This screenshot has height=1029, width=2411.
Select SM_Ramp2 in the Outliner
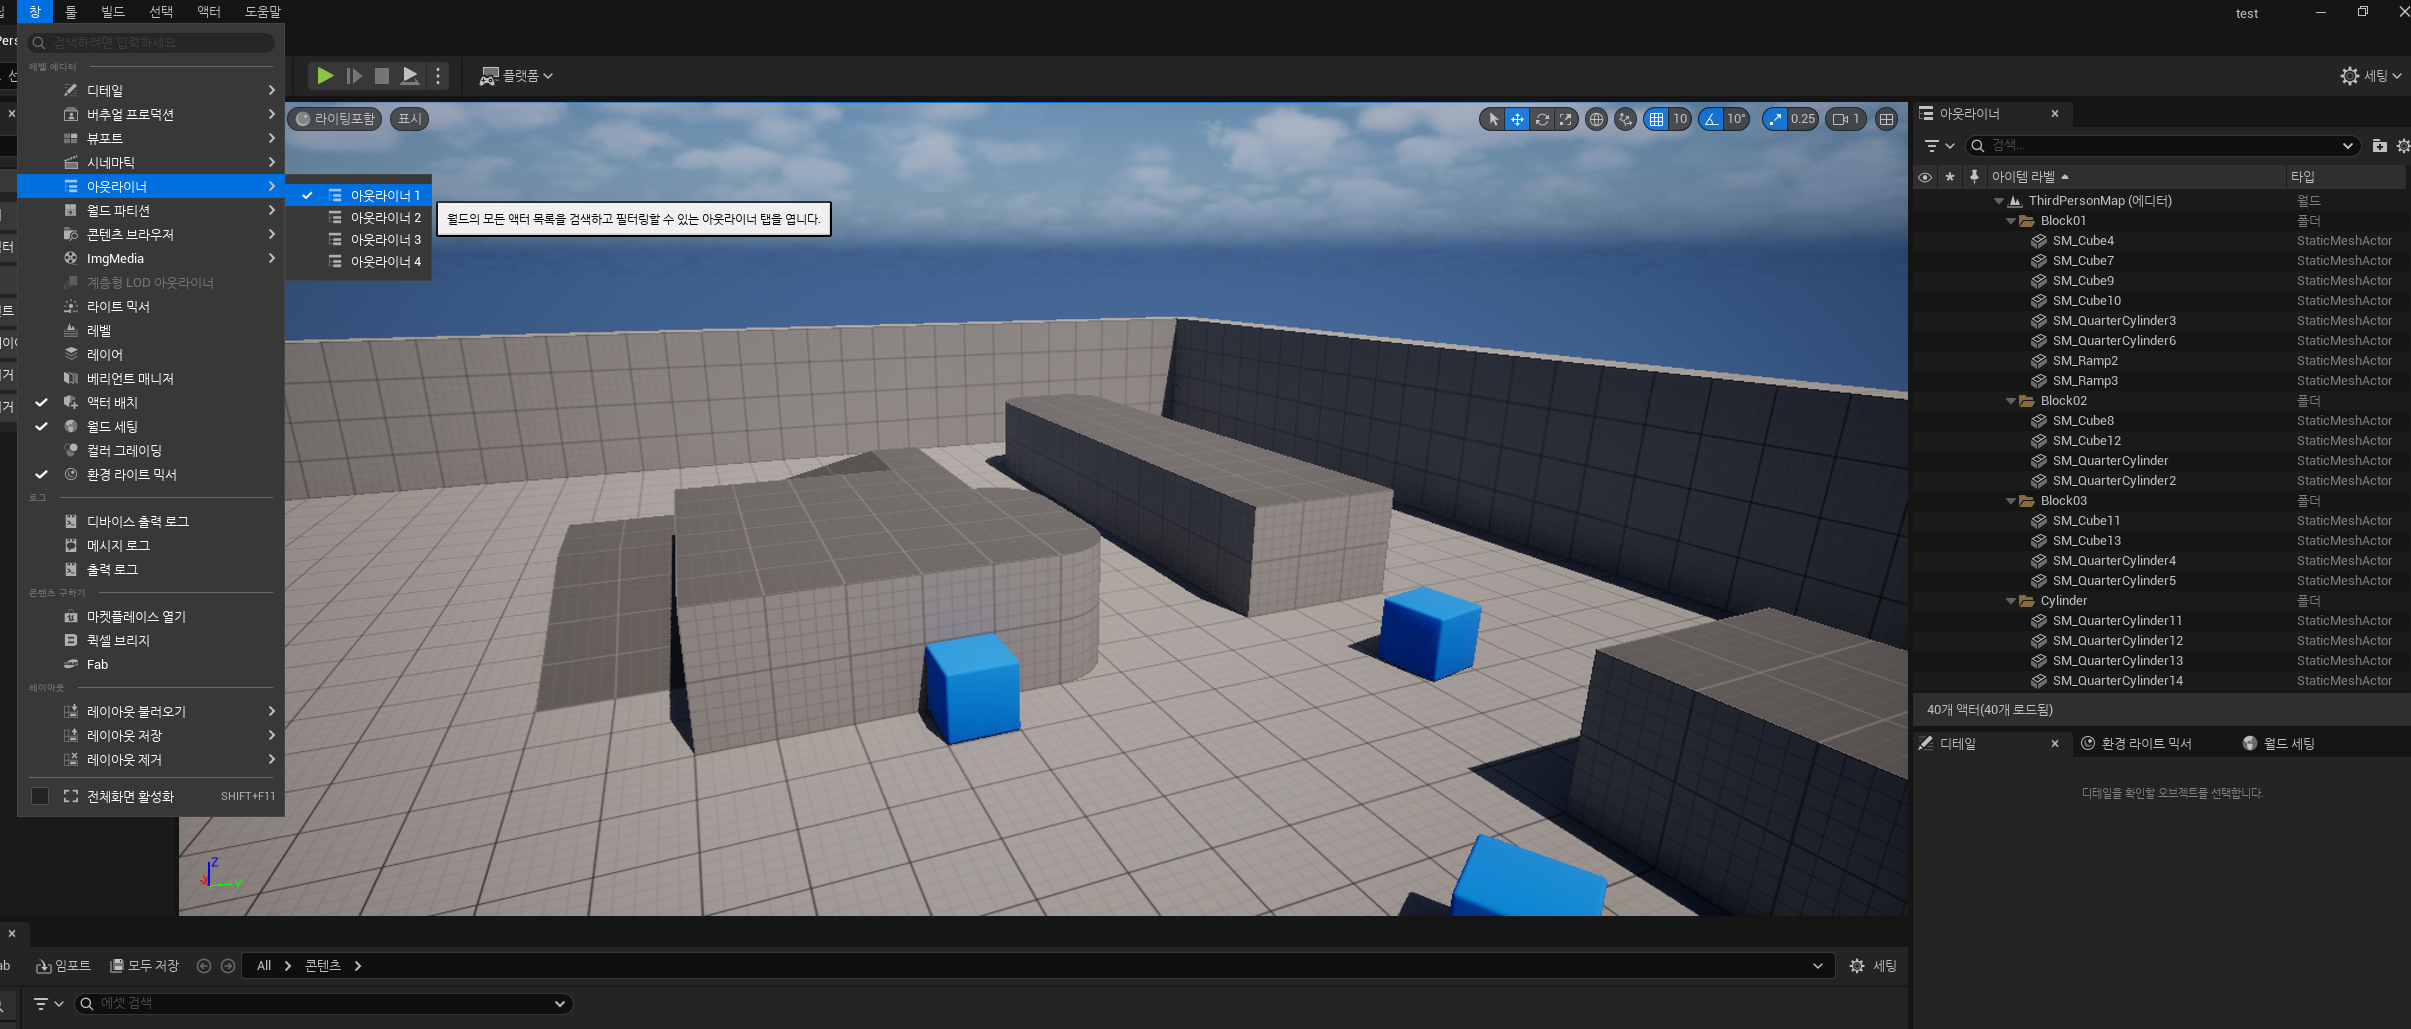pos(2085,361)
